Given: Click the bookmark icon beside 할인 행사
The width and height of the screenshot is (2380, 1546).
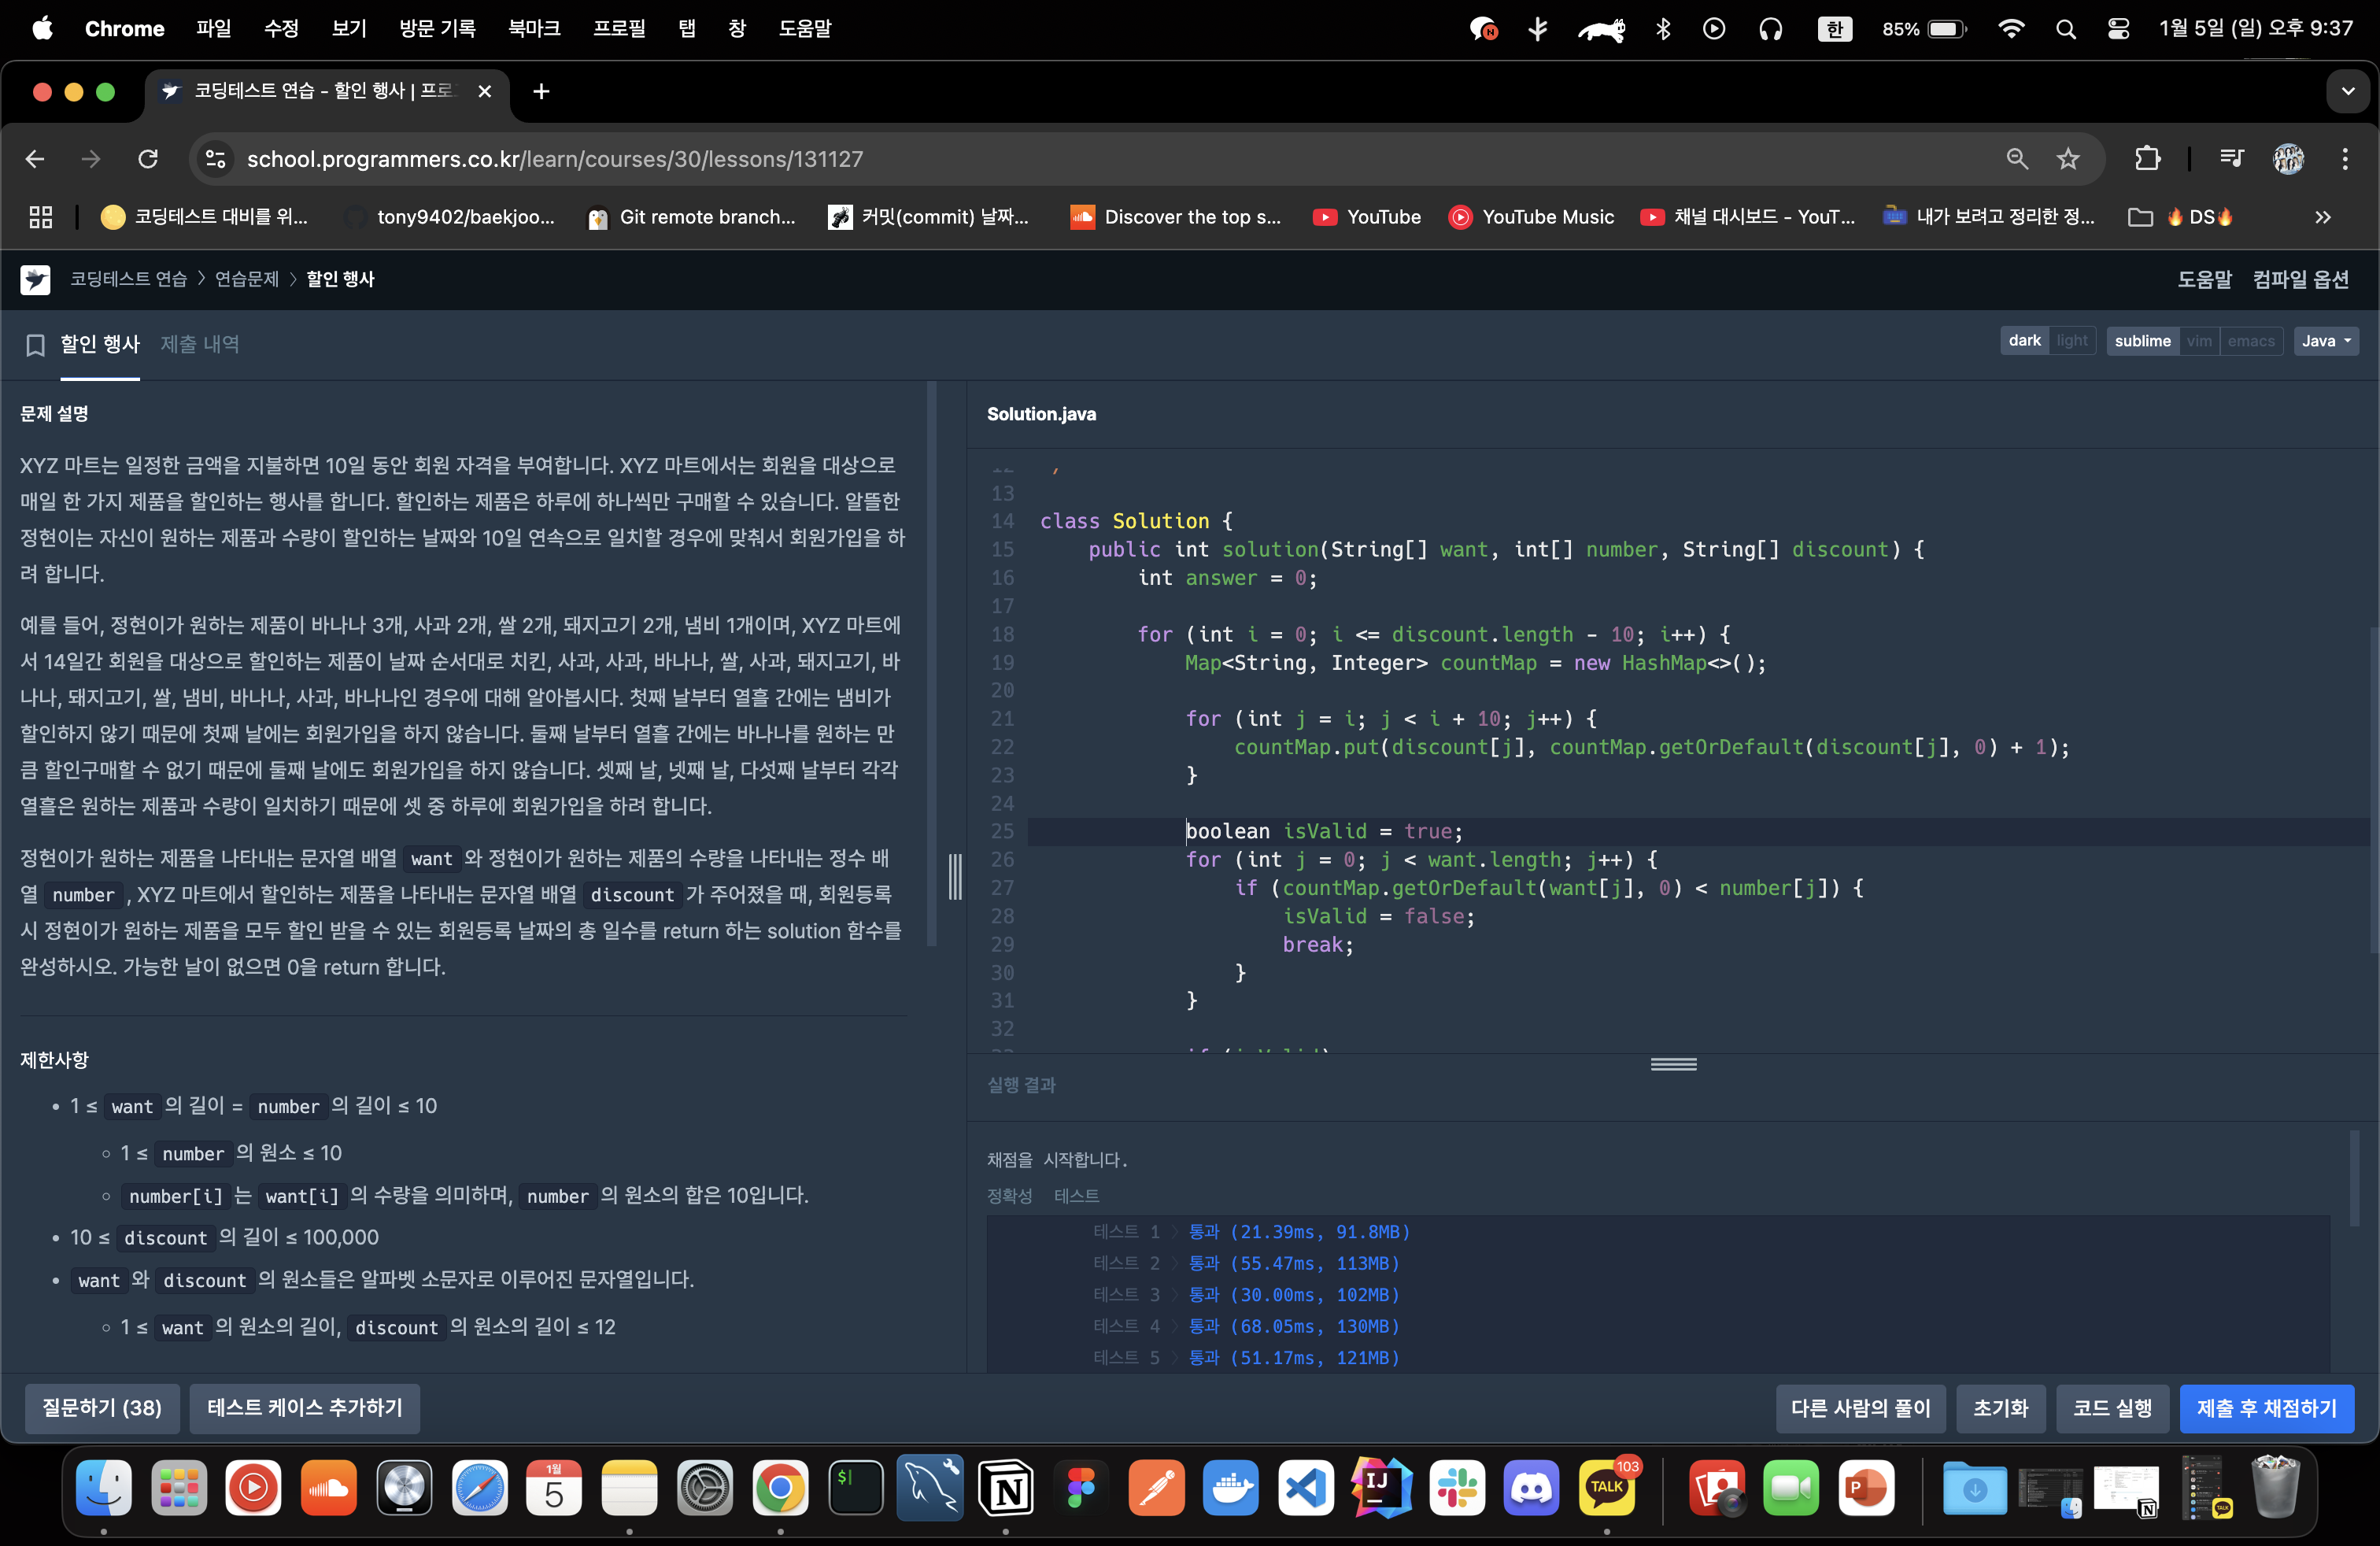Looking at the screenshot, I should pyautogui.click(x=35, y=345).
